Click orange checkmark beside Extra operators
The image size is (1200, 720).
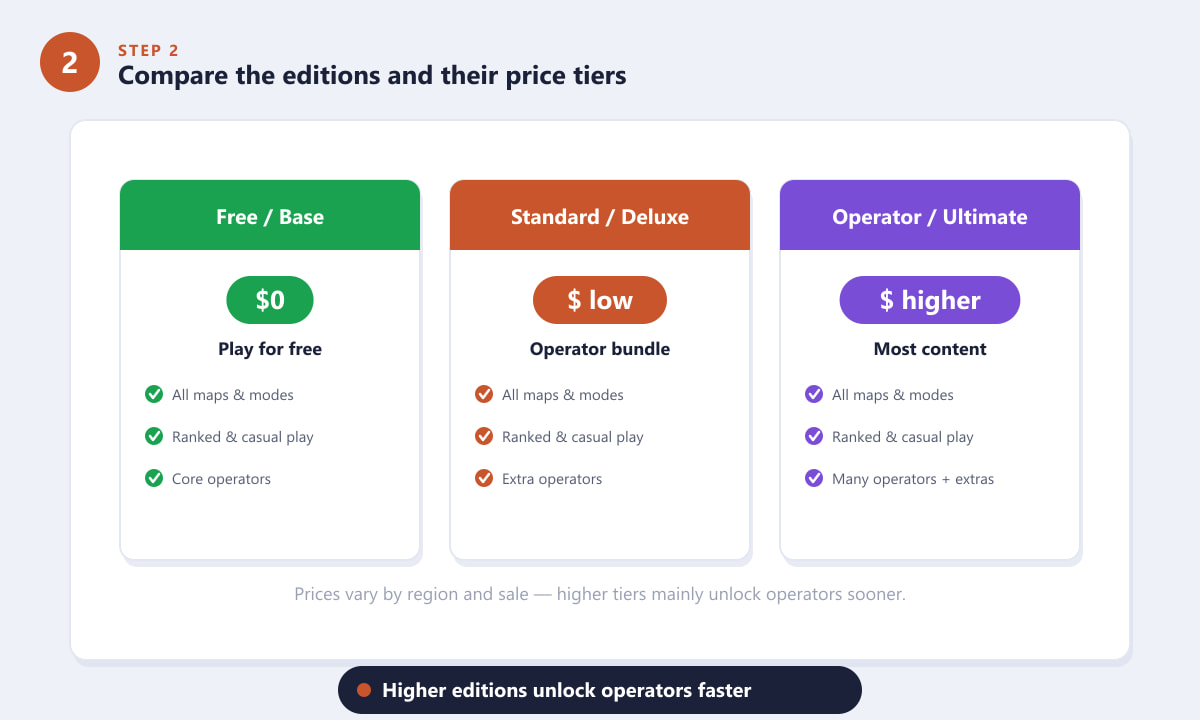484,478
